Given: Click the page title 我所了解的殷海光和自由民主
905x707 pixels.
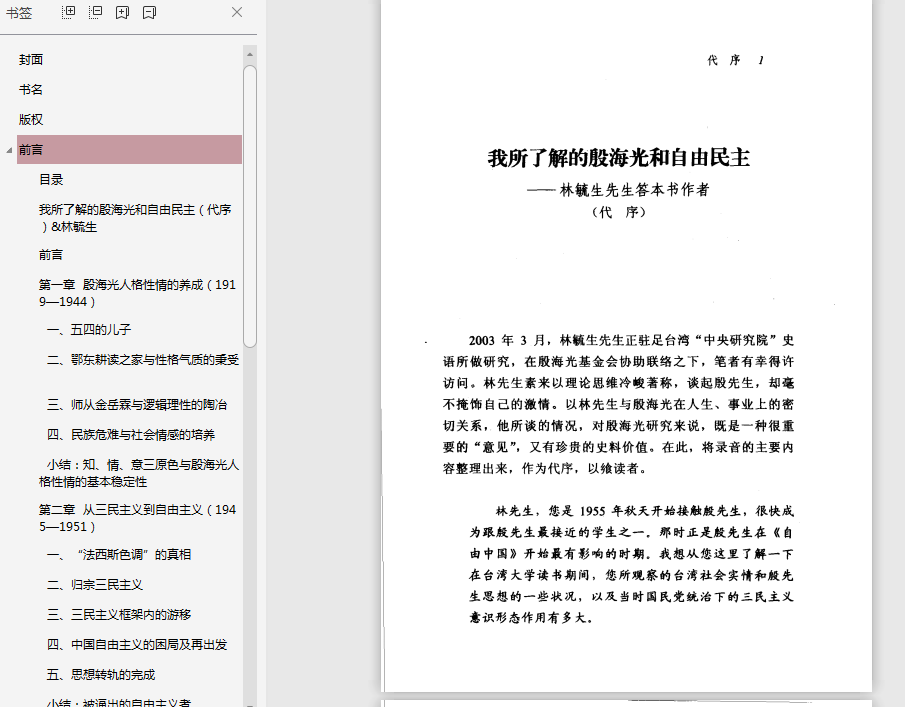Looking at the screenshot, I should click(619, 158).
